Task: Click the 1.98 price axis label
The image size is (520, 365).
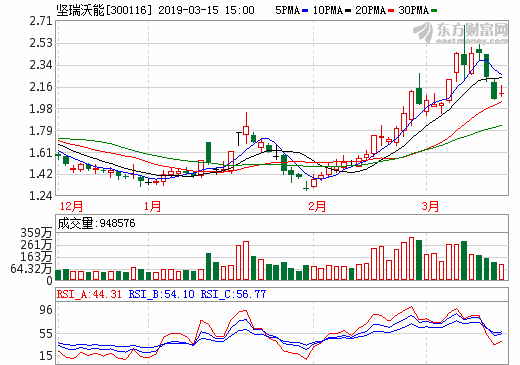Action: (41, 109)
